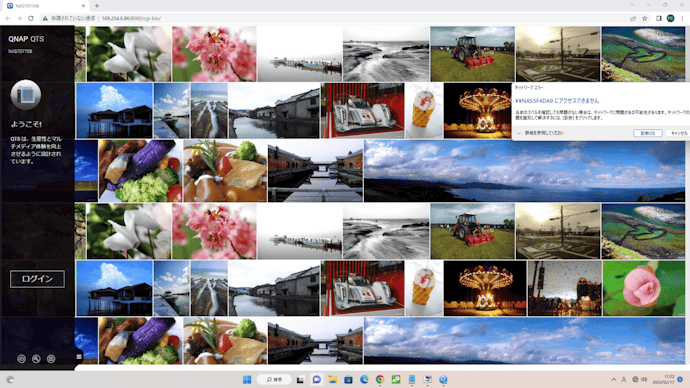The width and height of the screenshot is (690, 388).
Task: Click the not-secure warning icon in address bar
Action: click(x=45, y=18)
